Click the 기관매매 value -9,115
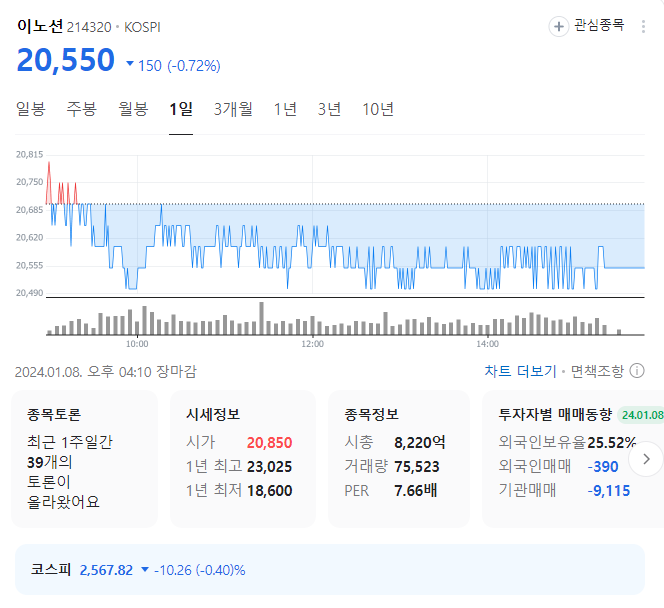 point(609,491)
